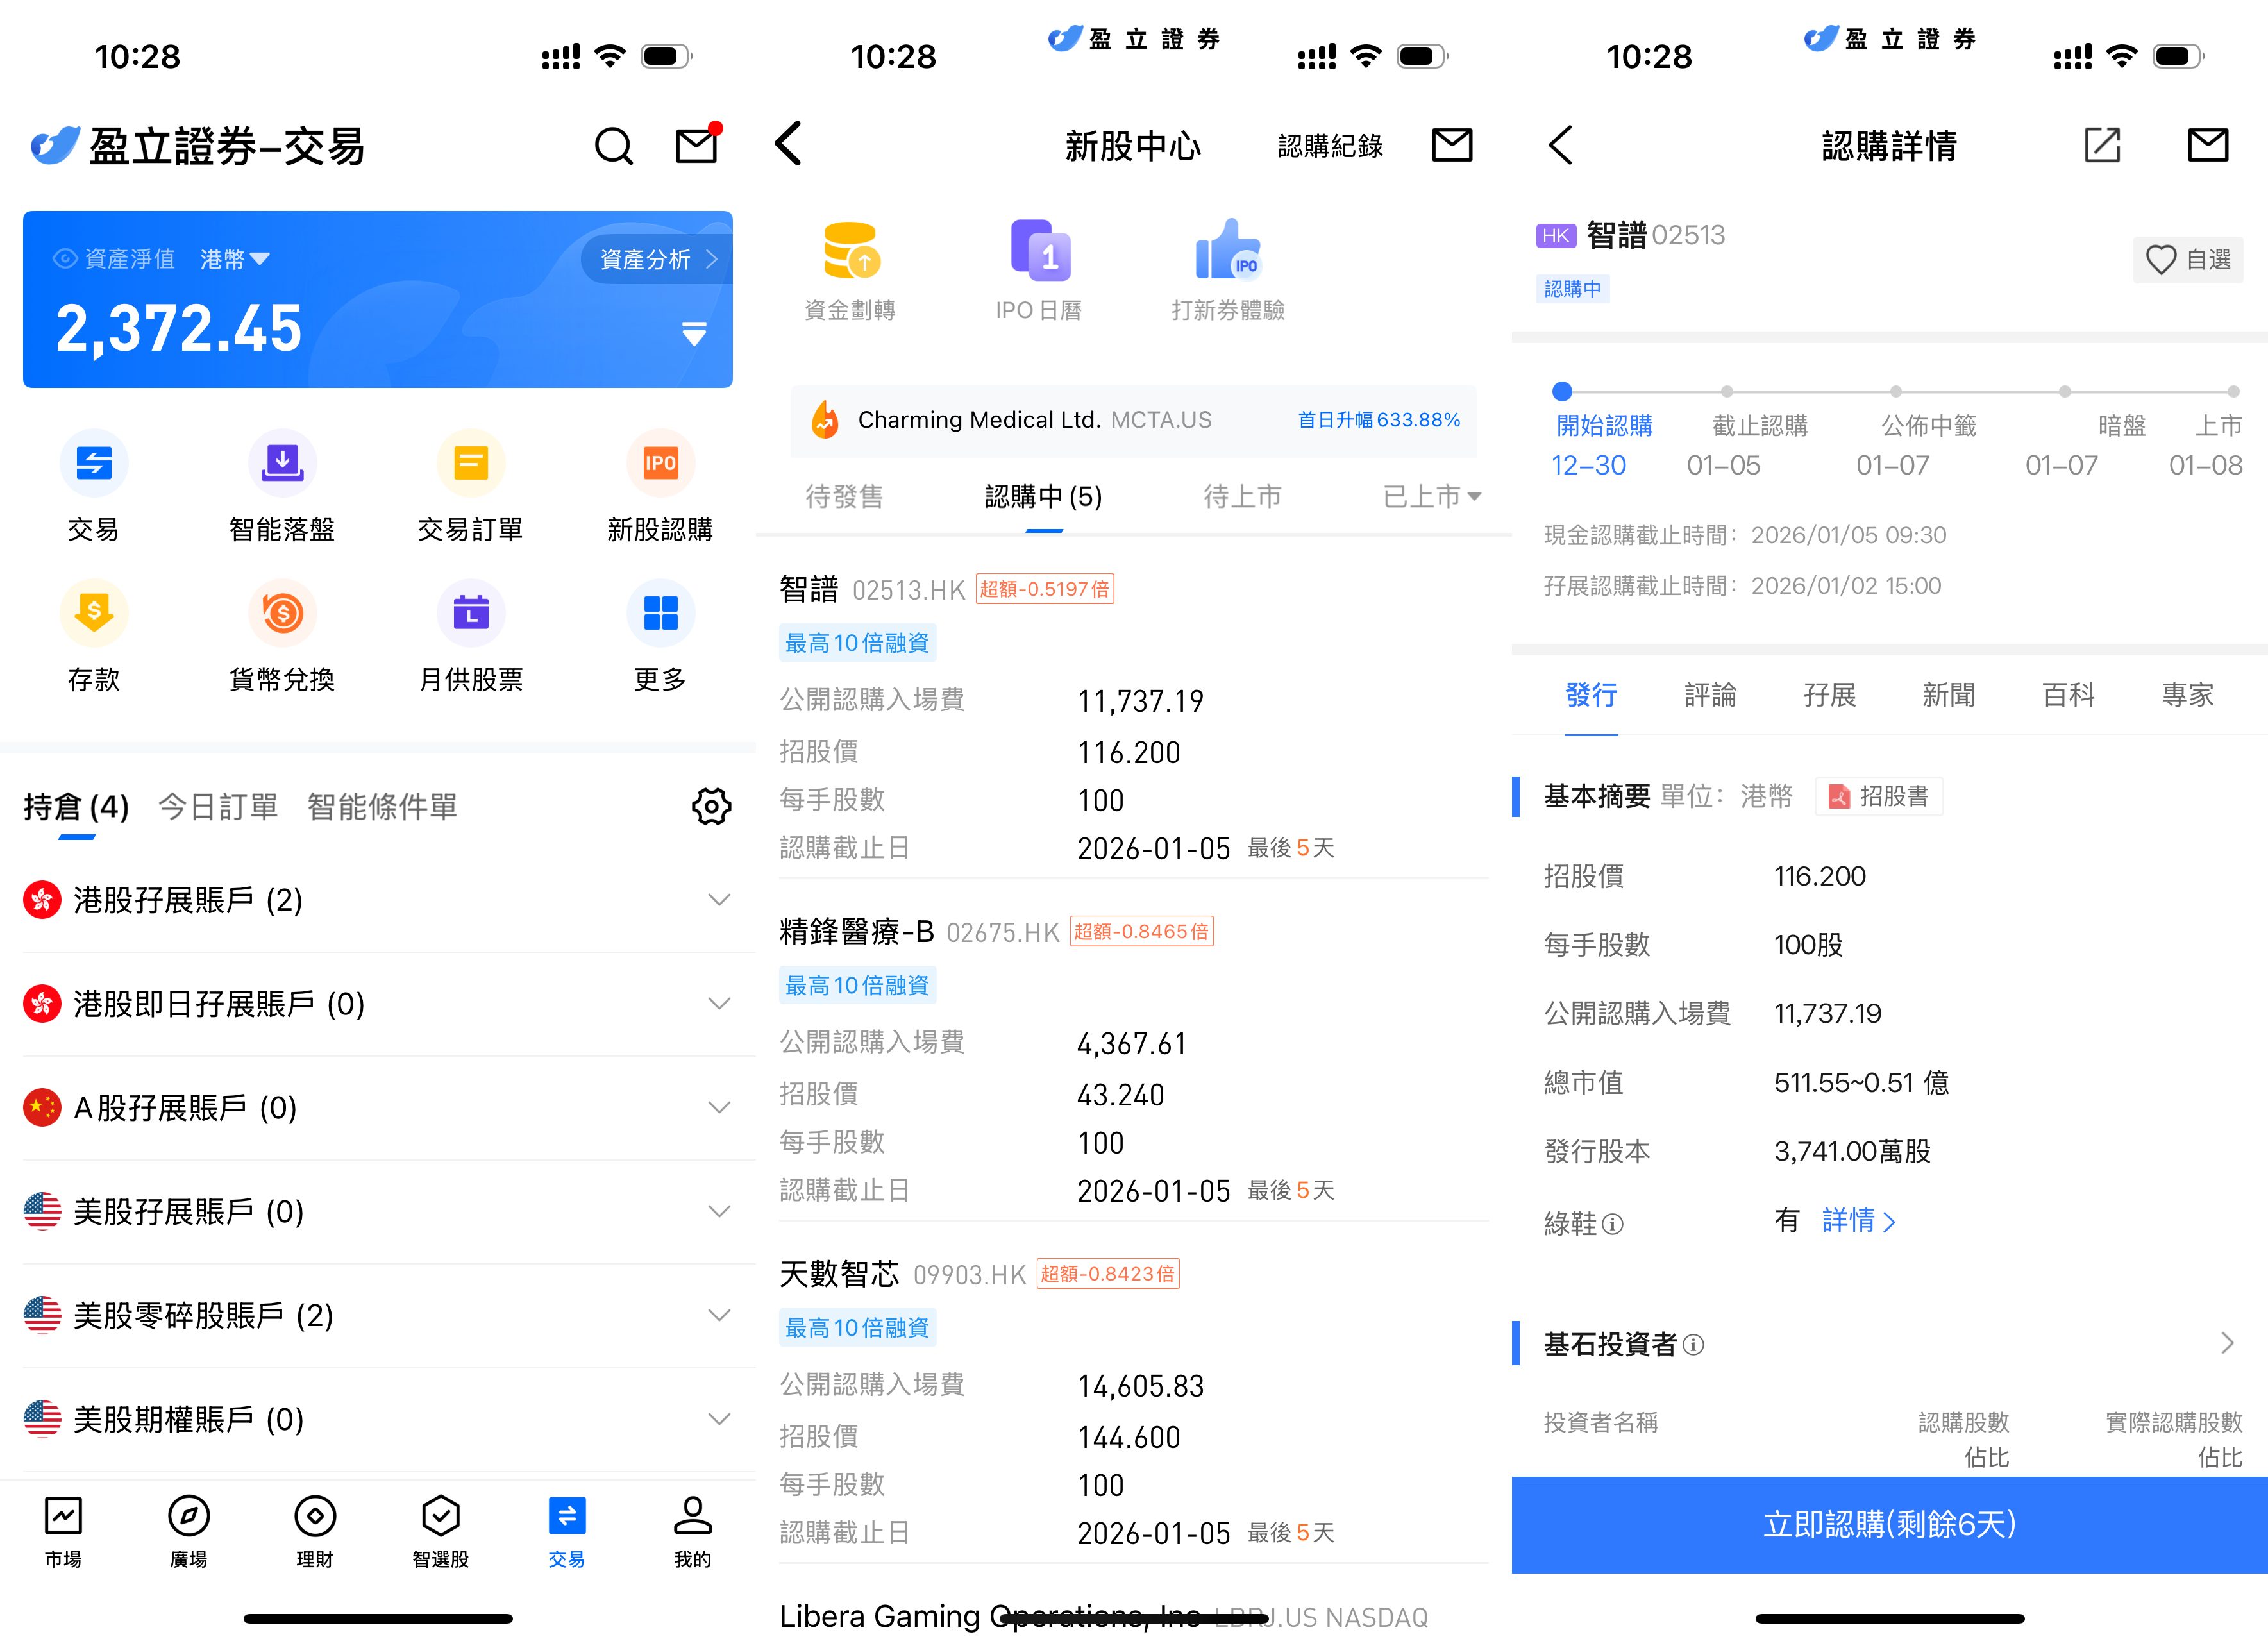Open the search magnifier icon
2268x1639 pixels.
click(x=613, y=146)
